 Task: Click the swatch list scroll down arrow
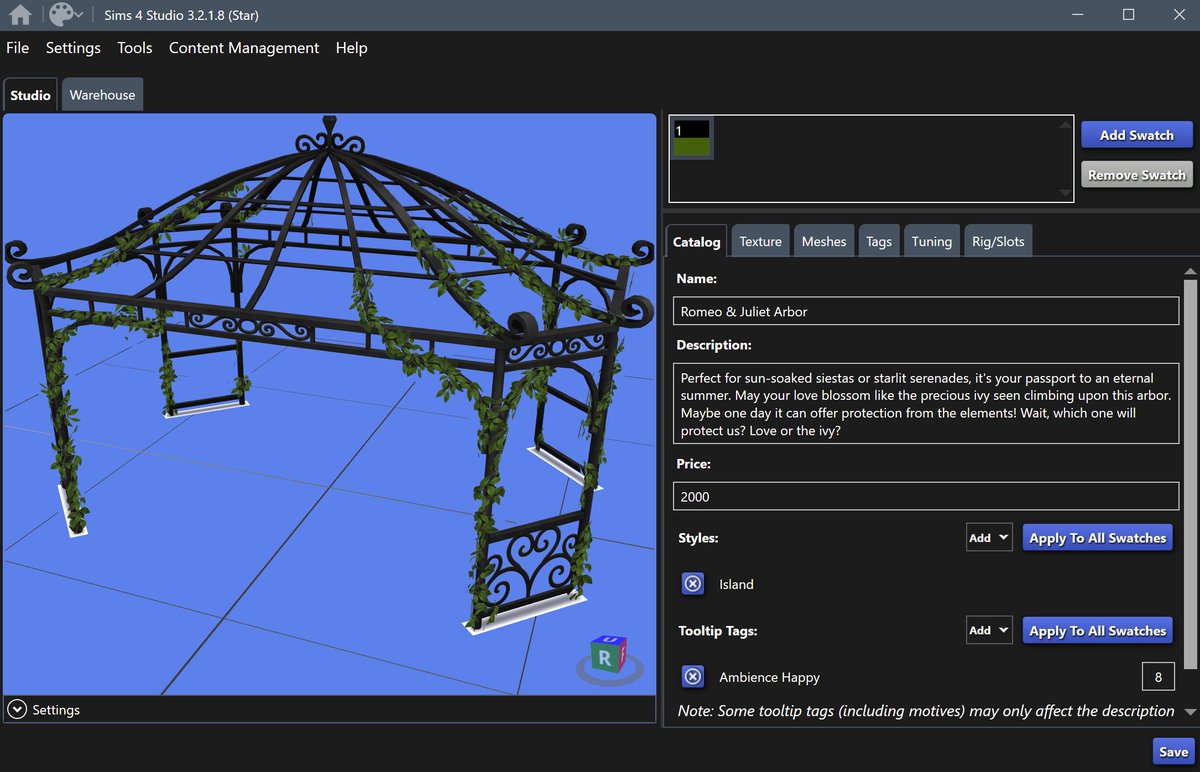(1066, 192)
